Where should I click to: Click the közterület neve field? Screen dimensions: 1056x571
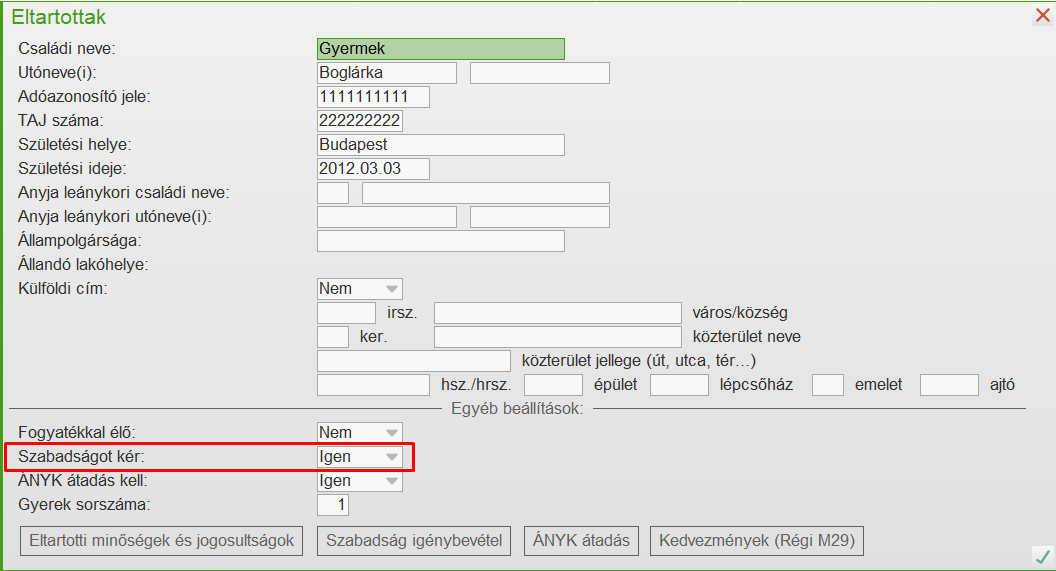click(558, 337)
